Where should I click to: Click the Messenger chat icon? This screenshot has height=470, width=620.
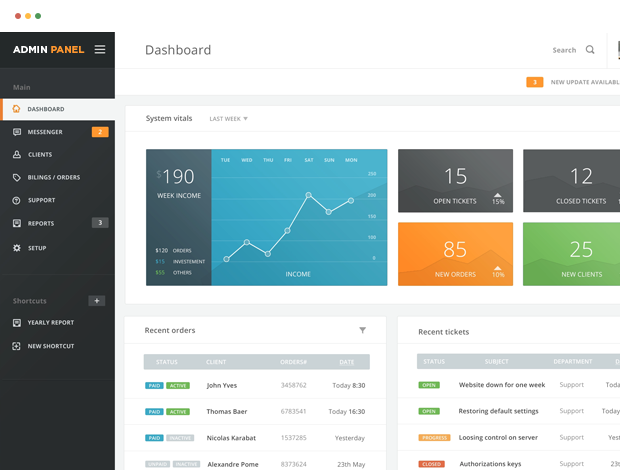(x=16, y=132)
